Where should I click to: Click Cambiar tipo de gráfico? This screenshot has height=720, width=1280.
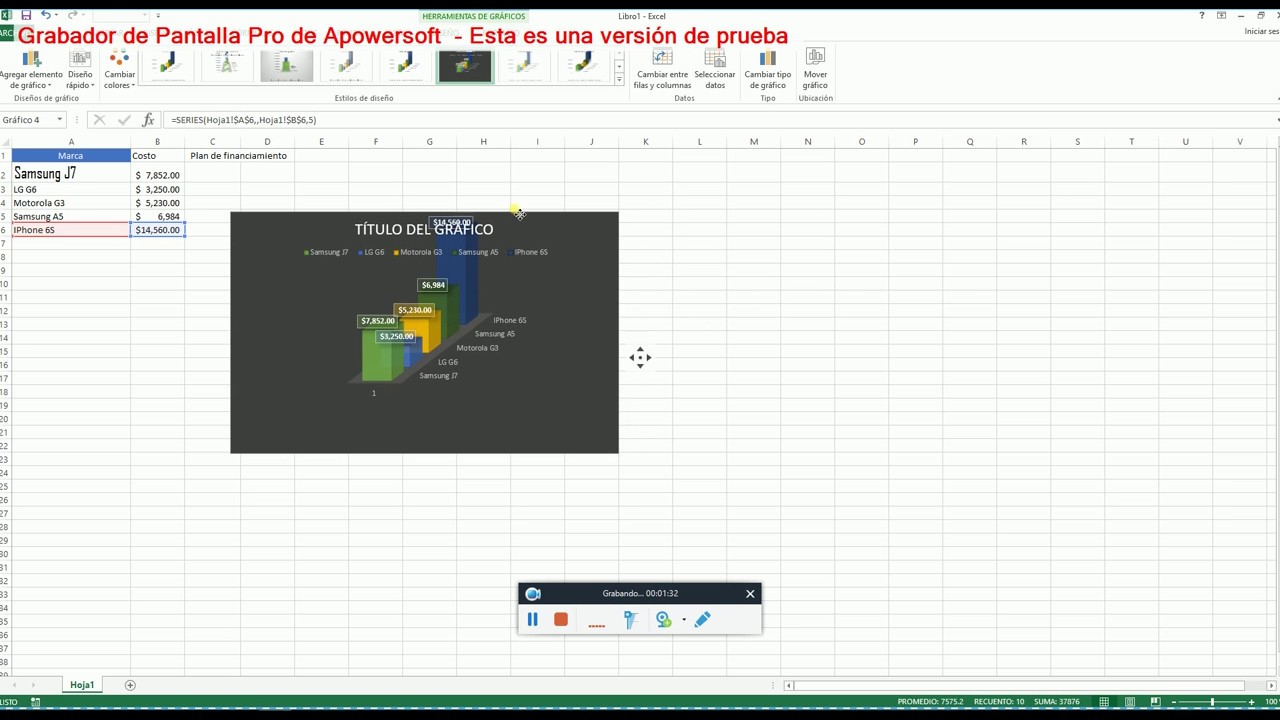point(768,70)
